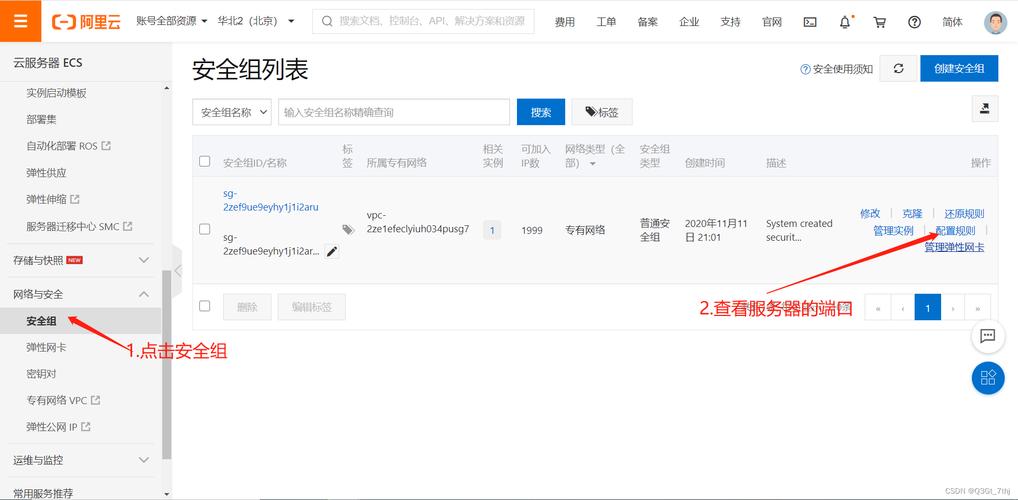Select 实例启动模板 in sidebar

(56, 93)
